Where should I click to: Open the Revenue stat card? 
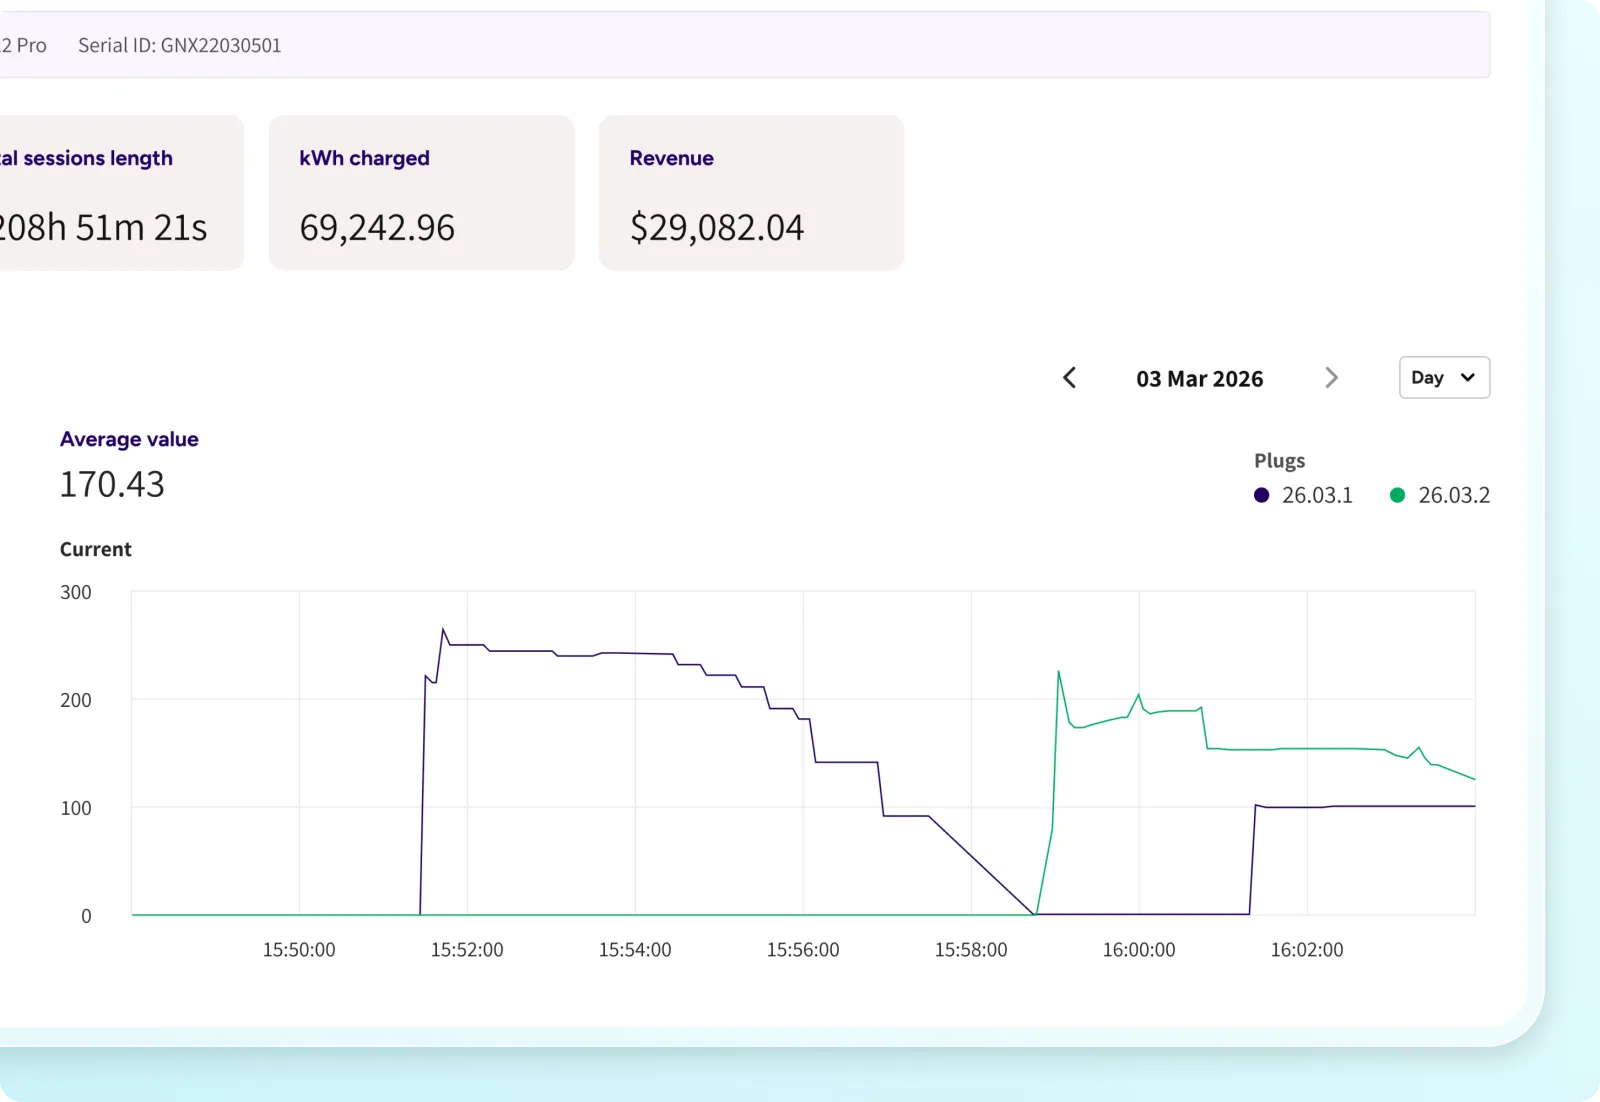[x=751, y=192]
